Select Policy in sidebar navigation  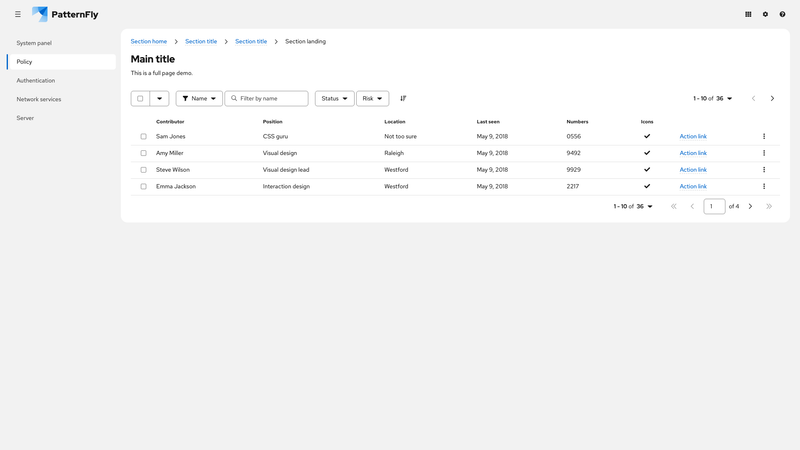click(x=61, y=62)
